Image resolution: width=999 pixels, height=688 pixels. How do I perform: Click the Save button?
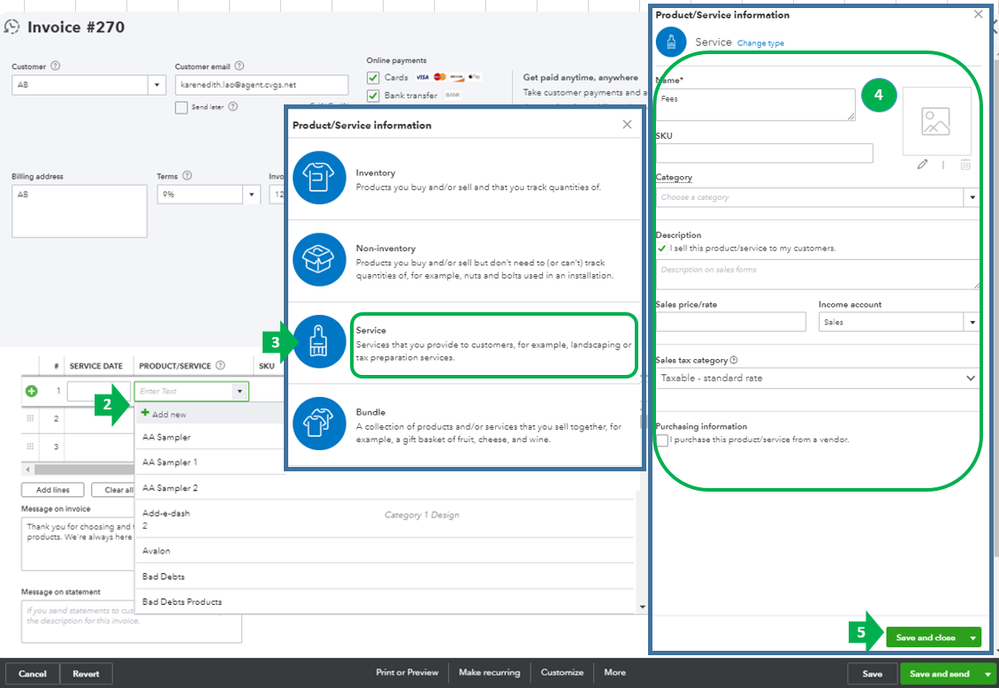coord(872,673)
